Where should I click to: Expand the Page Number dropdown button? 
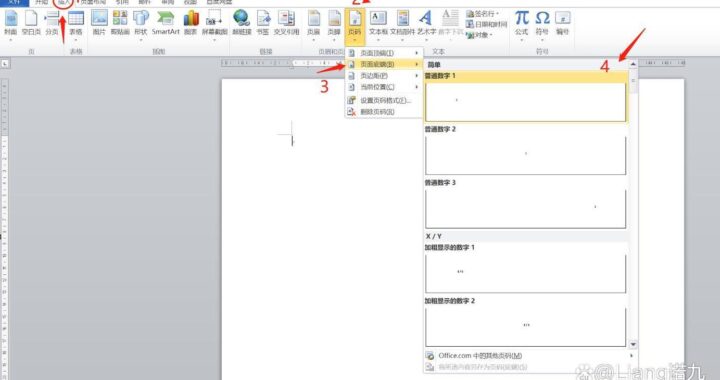tap(354, 25)
